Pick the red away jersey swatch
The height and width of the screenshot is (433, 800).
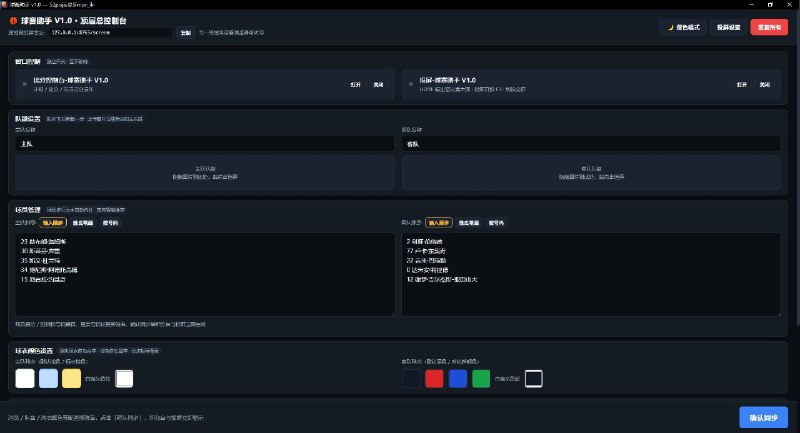point(434,378)
